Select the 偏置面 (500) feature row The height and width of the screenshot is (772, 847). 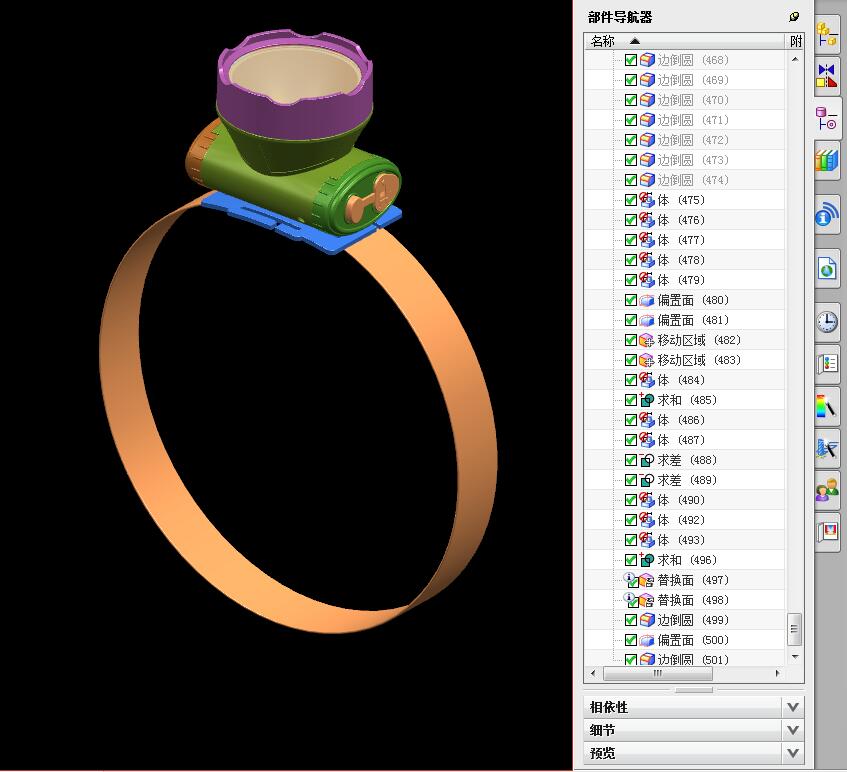[685, 640]
